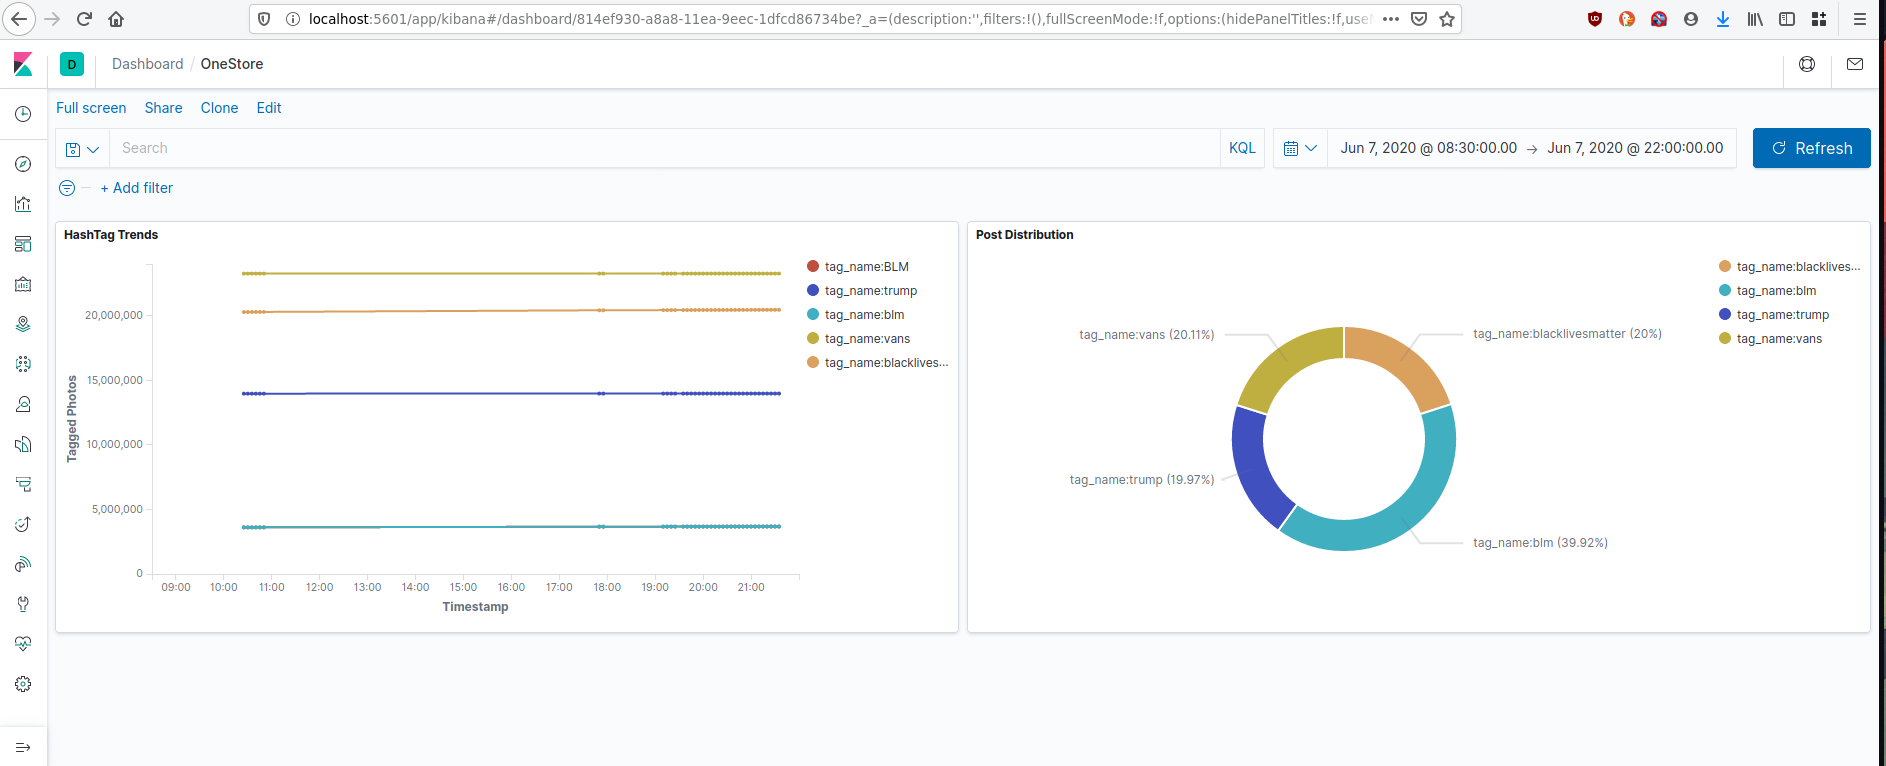The image size is (1886, 766).
Task: Open the Recently viewed clock icon
Action: pyautogui.click(x=23, y=114)
